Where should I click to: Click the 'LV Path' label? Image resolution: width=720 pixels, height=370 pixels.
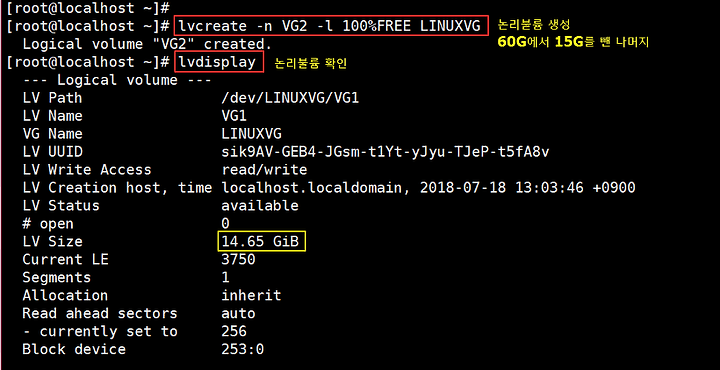52,98
